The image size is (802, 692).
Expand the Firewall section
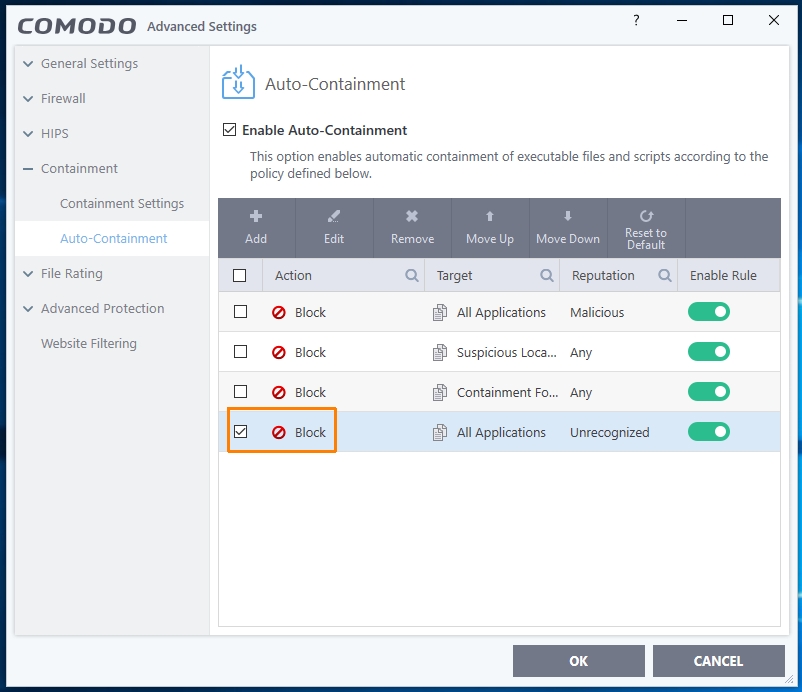pos(29,99)
